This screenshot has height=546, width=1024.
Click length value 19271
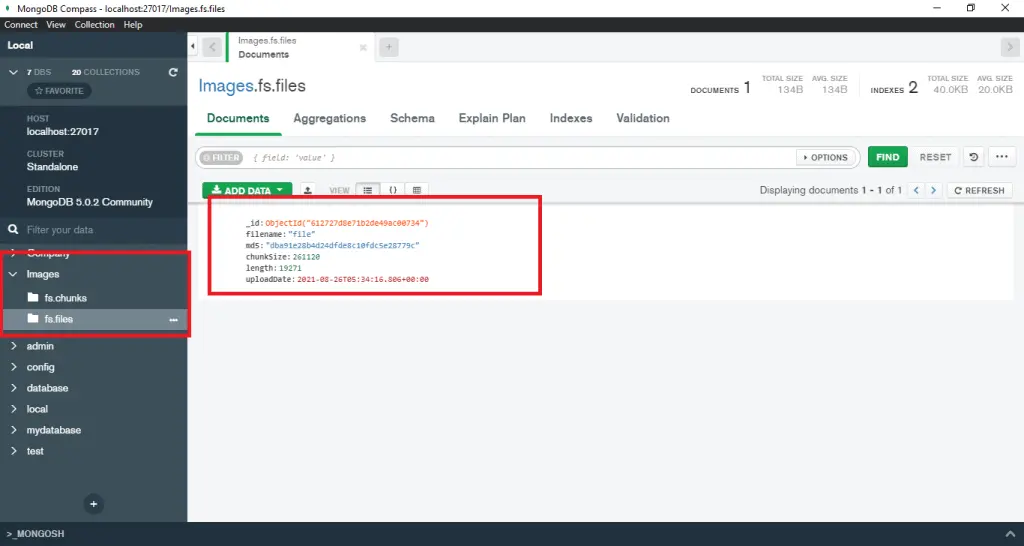pos(290,268)
